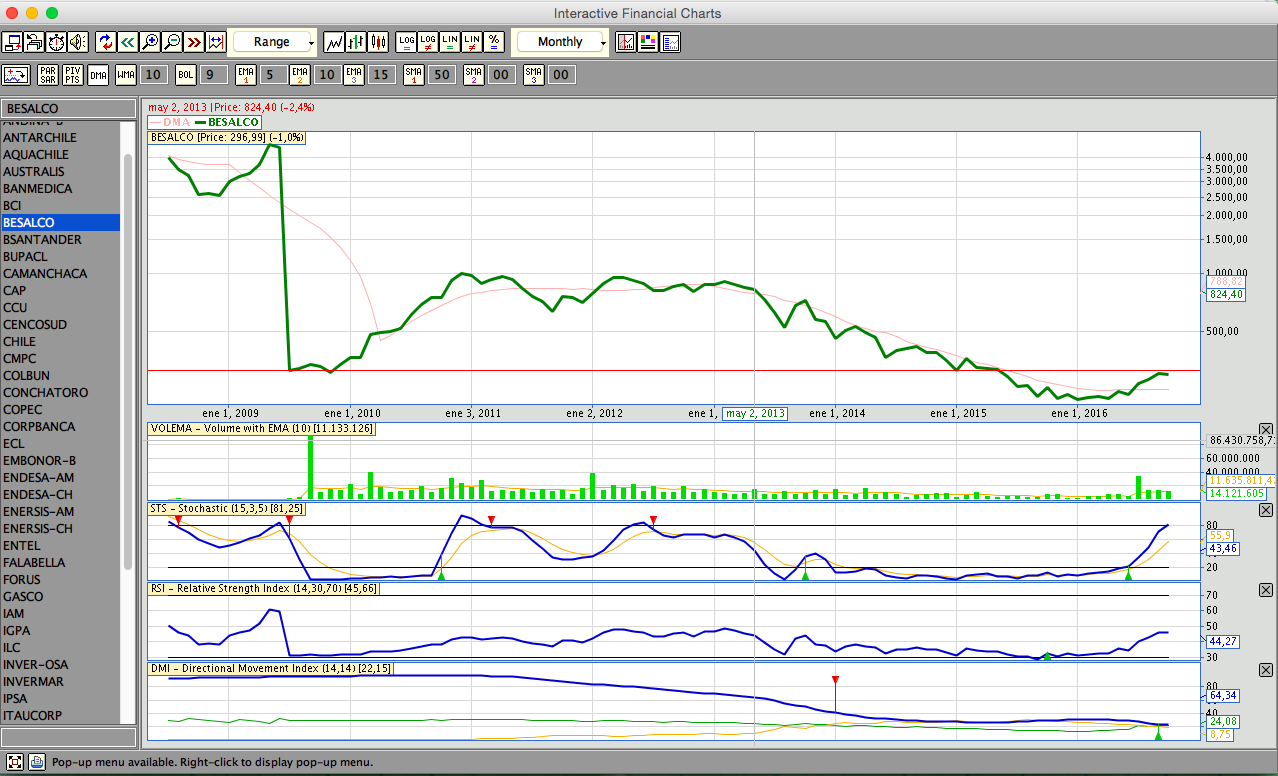Click the BESALCO legend entry

click(227, 122)
